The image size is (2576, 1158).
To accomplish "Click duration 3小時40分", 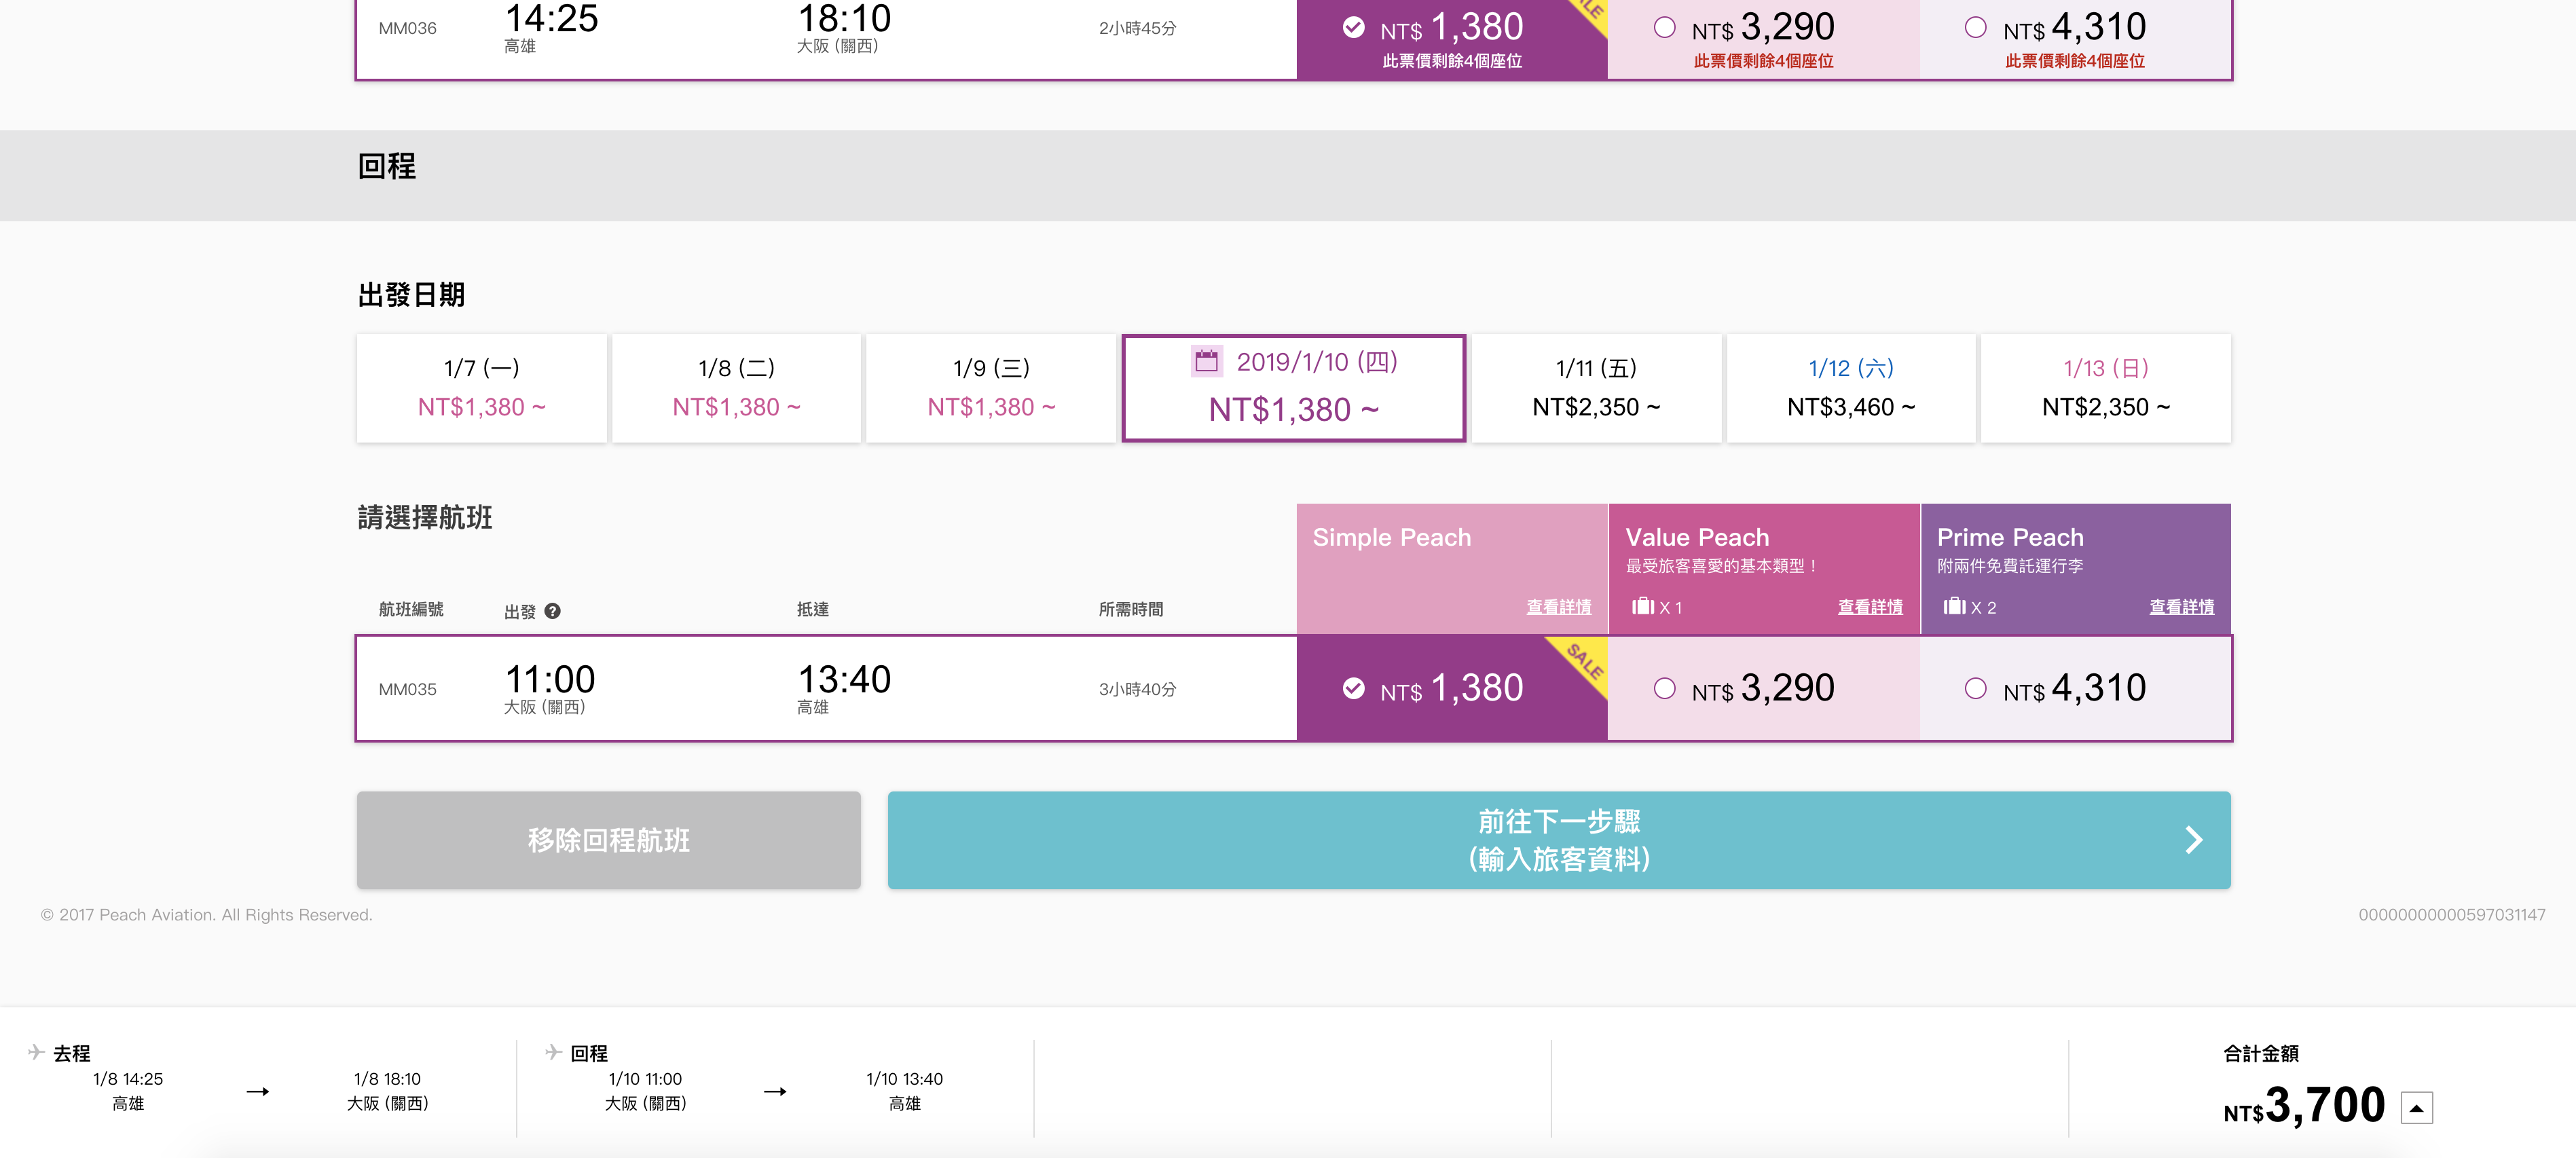I will point(1137,689).
